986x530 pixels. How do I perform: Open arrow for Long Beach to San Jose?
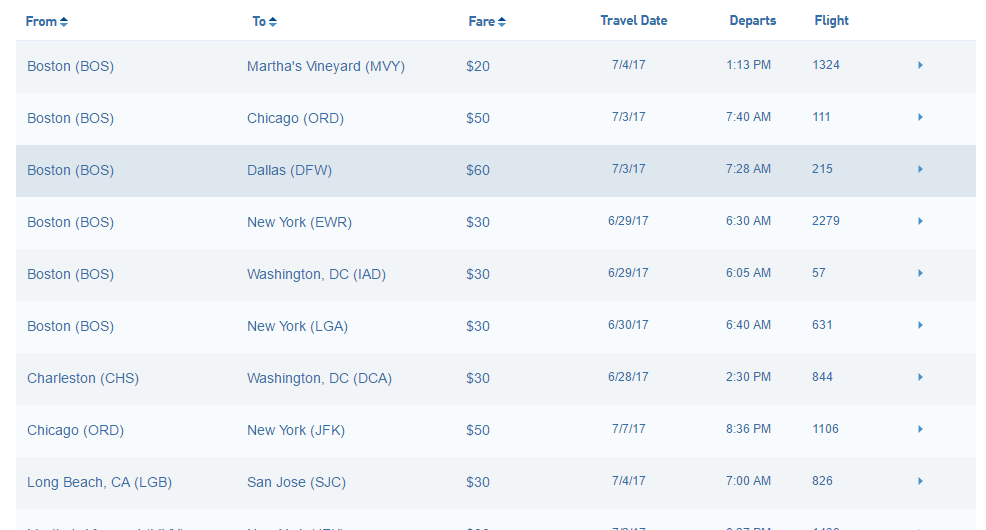pyautogui.click(x=920, y=481)
